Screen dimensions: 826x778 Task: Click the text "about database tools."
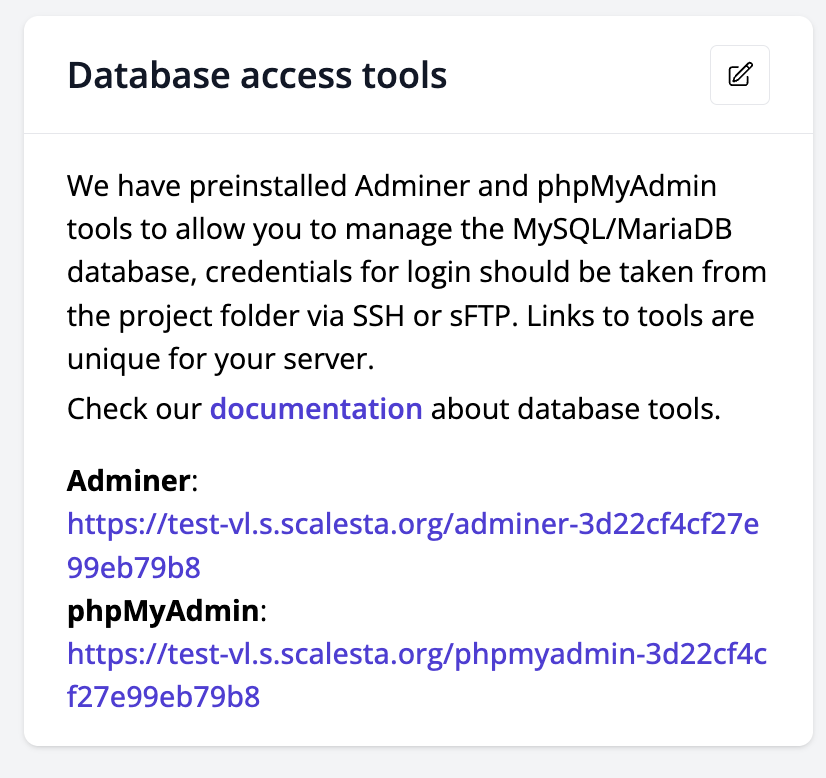pyautogui.click(x=576, y=409)
